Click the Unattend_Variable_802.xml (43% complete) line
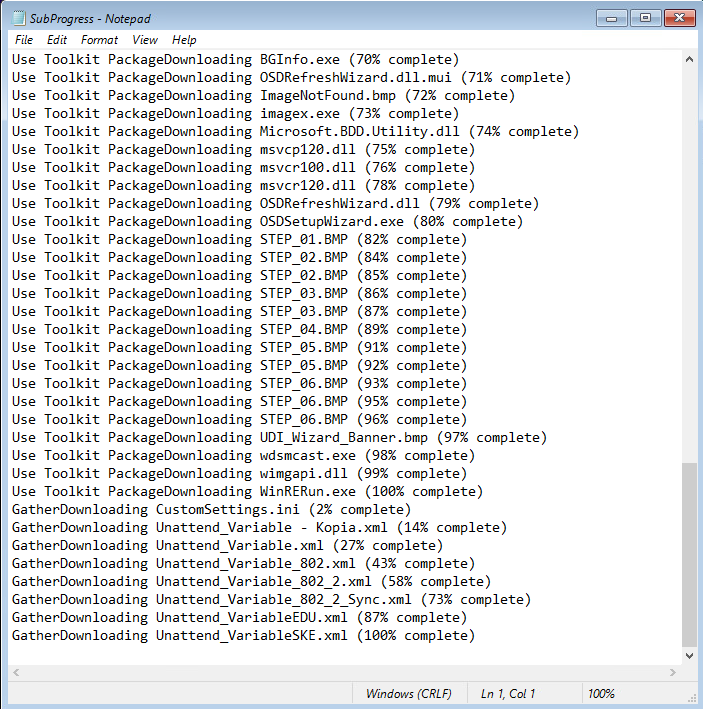The image size is (703, 709). (x=244, y=563)
